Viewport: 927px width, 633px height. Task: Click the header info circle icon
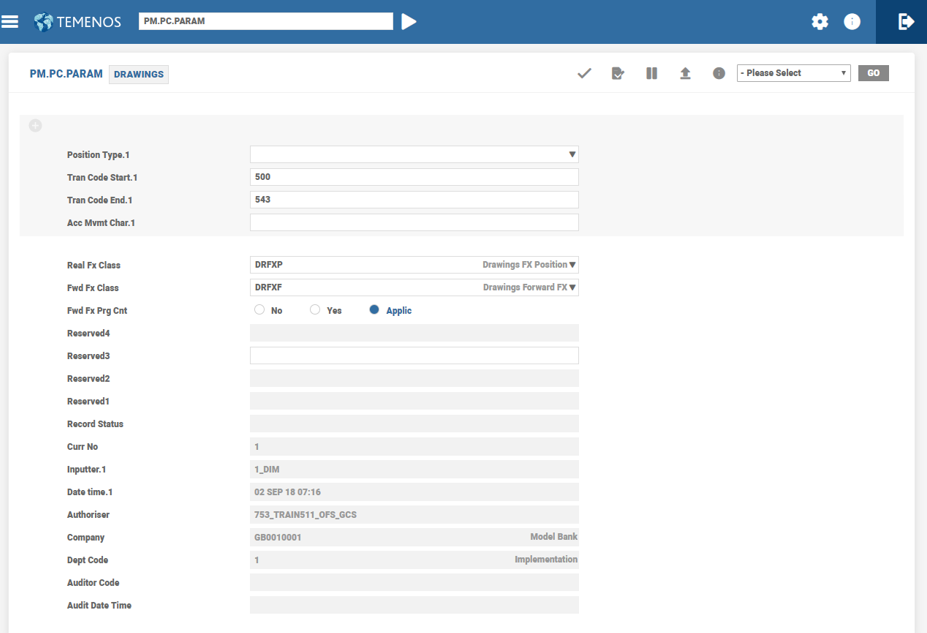pyautogui.click(x=852, y=21)
